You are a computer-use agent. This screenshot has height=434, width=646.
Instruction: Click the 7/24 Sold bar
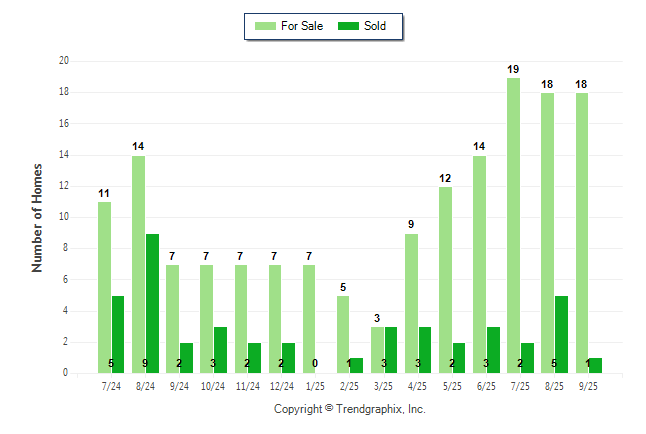click(x=118, y=334)
